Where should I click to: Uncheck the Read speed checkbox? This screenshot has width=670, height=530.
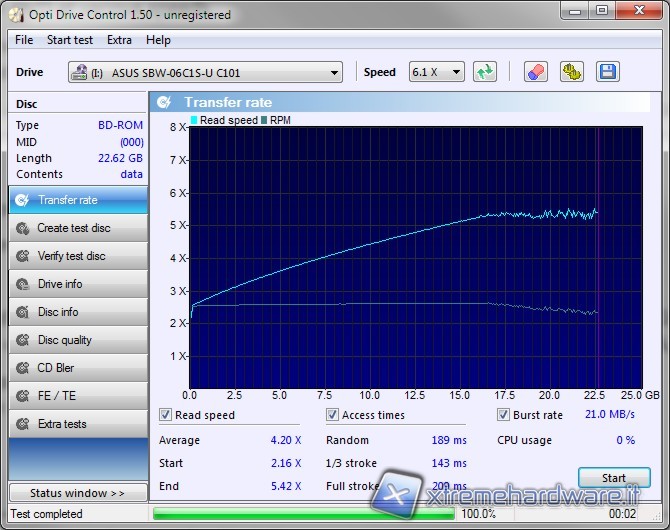[x=166, y=415]
